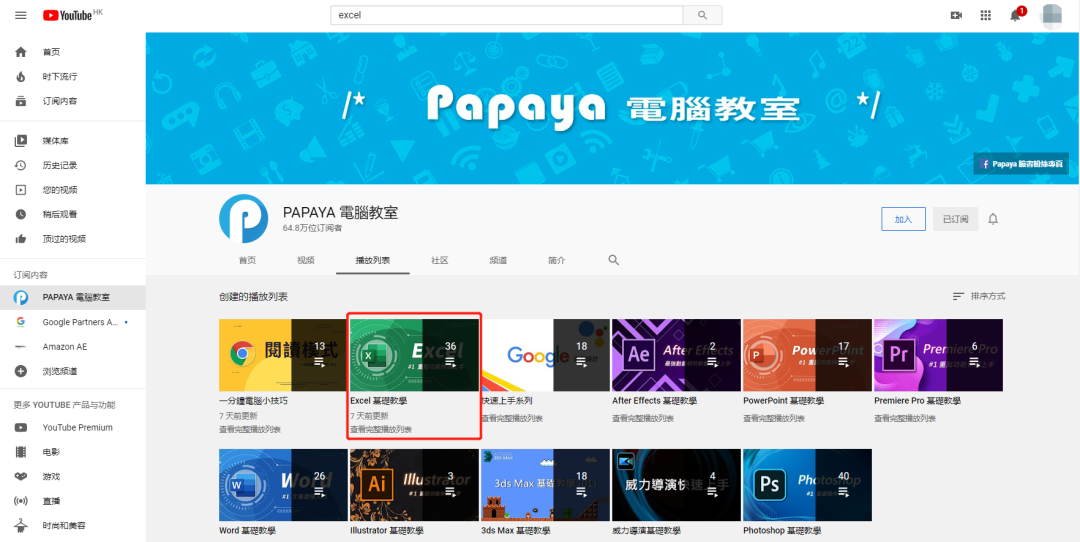Screen dimensions: 1080x542
Task: Switch to the 频道 channel tab
Action: coord(498,260)
